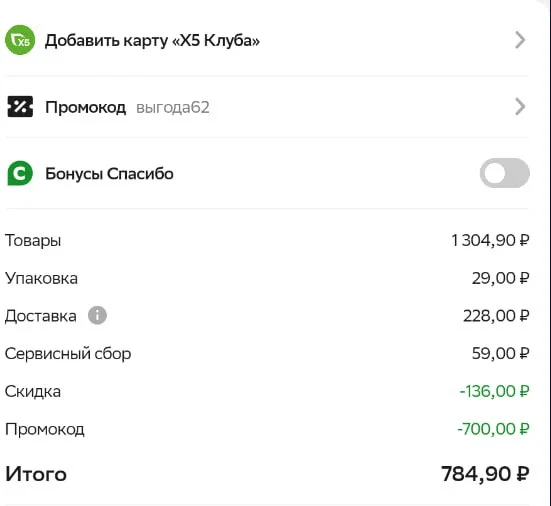Expand the Добавить карту X5 Клуба chevron
The height and width of the screenshot is (506, 551).
520,40
